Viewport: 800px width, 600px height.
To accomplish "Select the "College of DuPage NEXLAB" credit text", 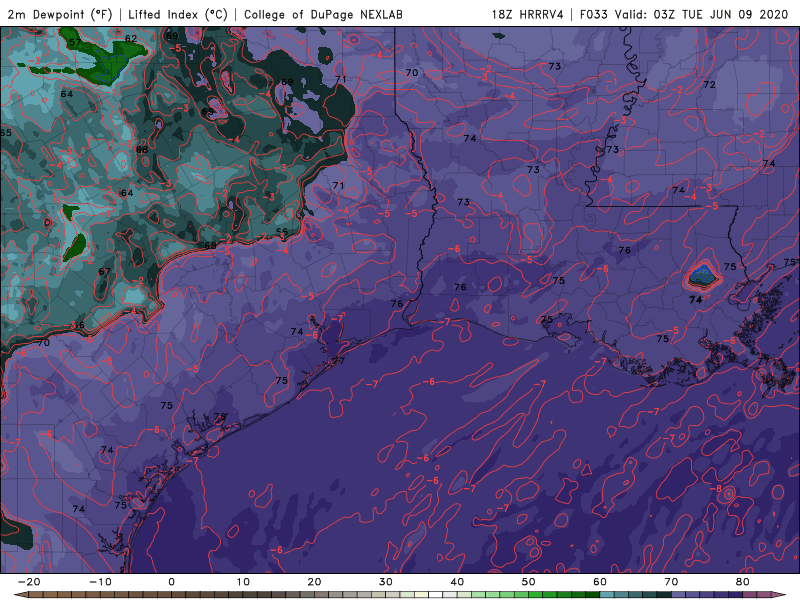I will point(323,14).
